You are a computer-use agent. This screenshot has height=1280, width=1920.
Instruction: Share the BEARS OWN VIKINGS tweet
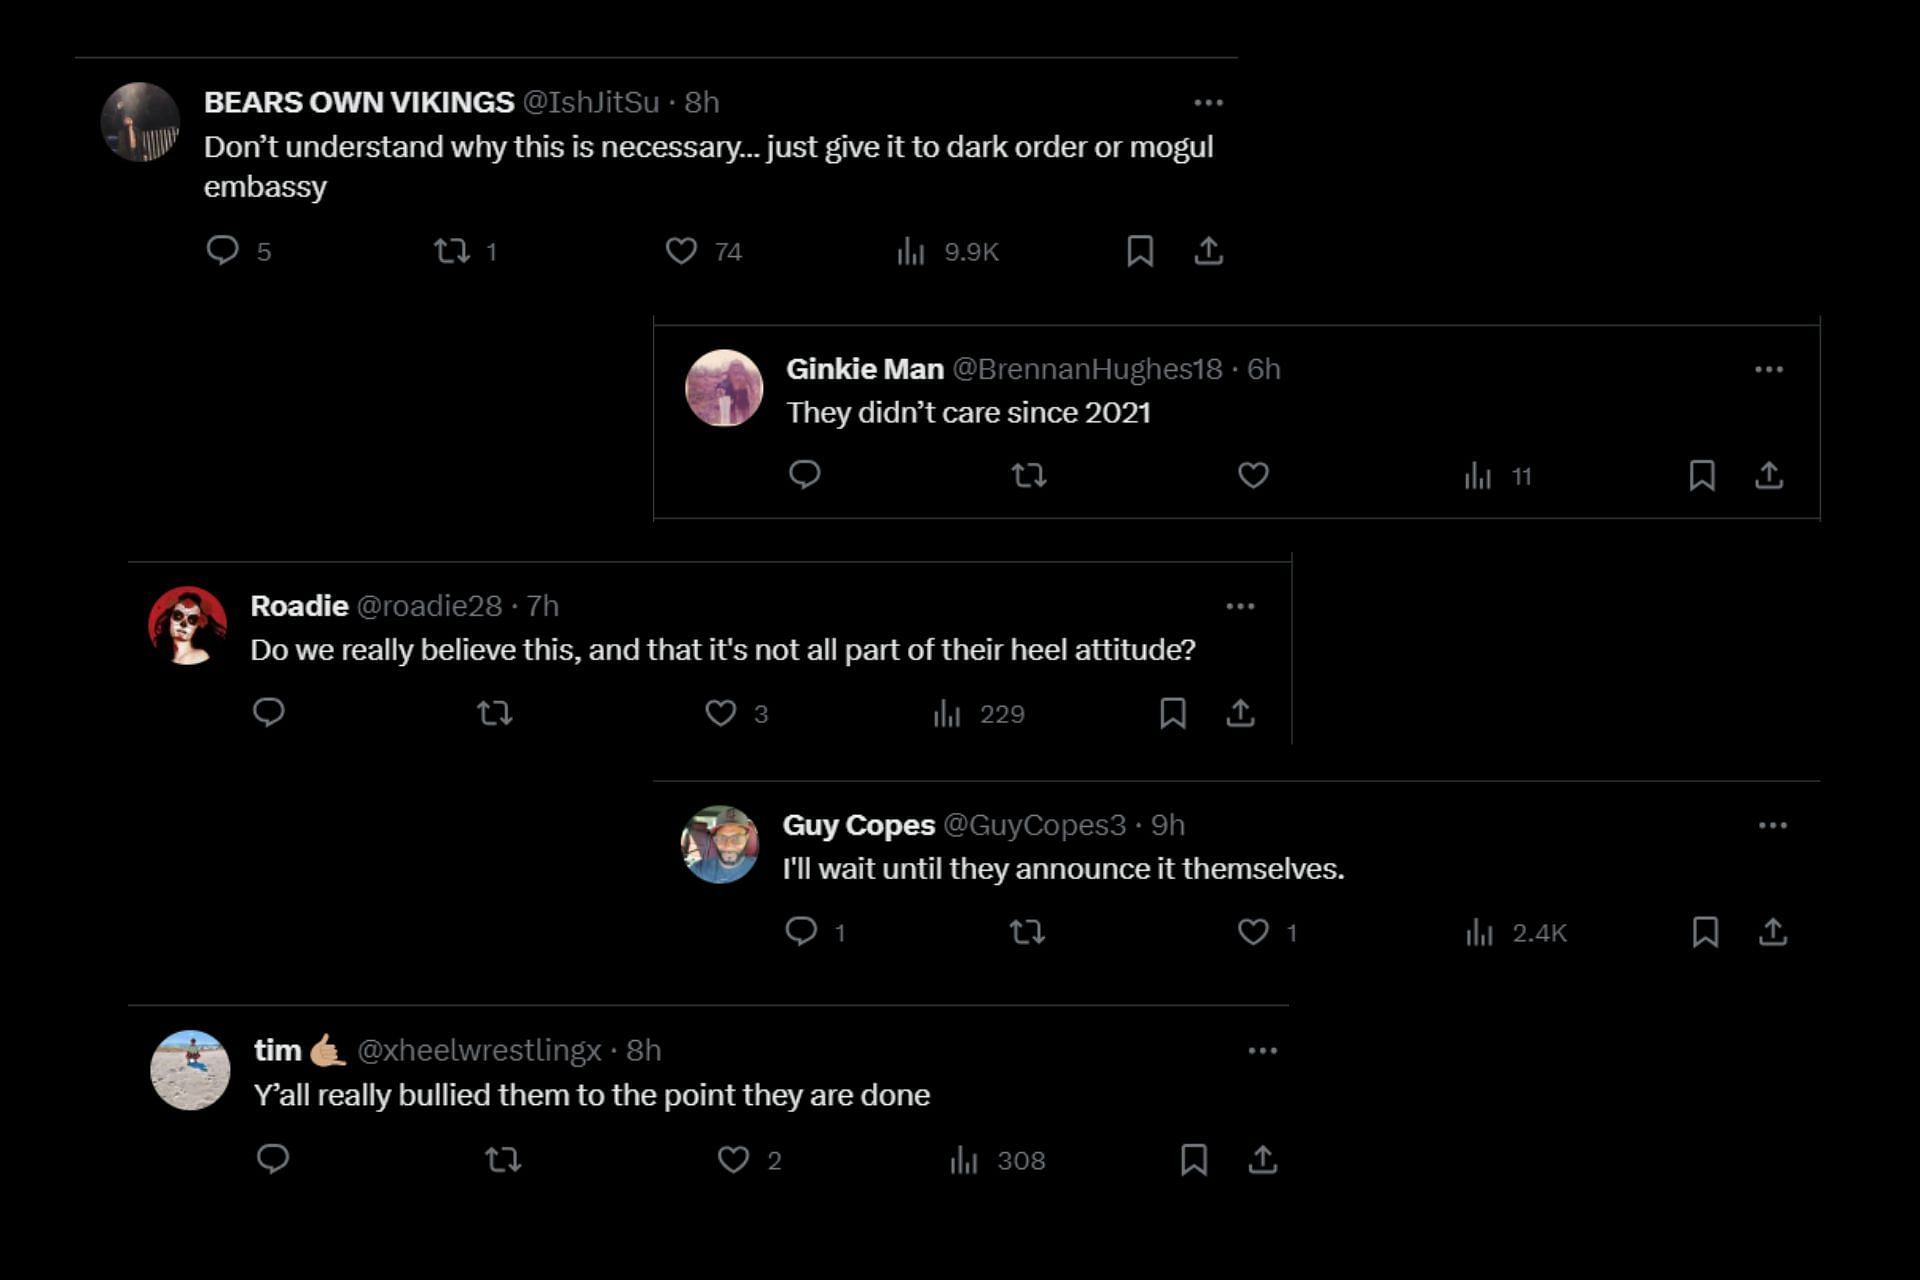point(1208,250)
